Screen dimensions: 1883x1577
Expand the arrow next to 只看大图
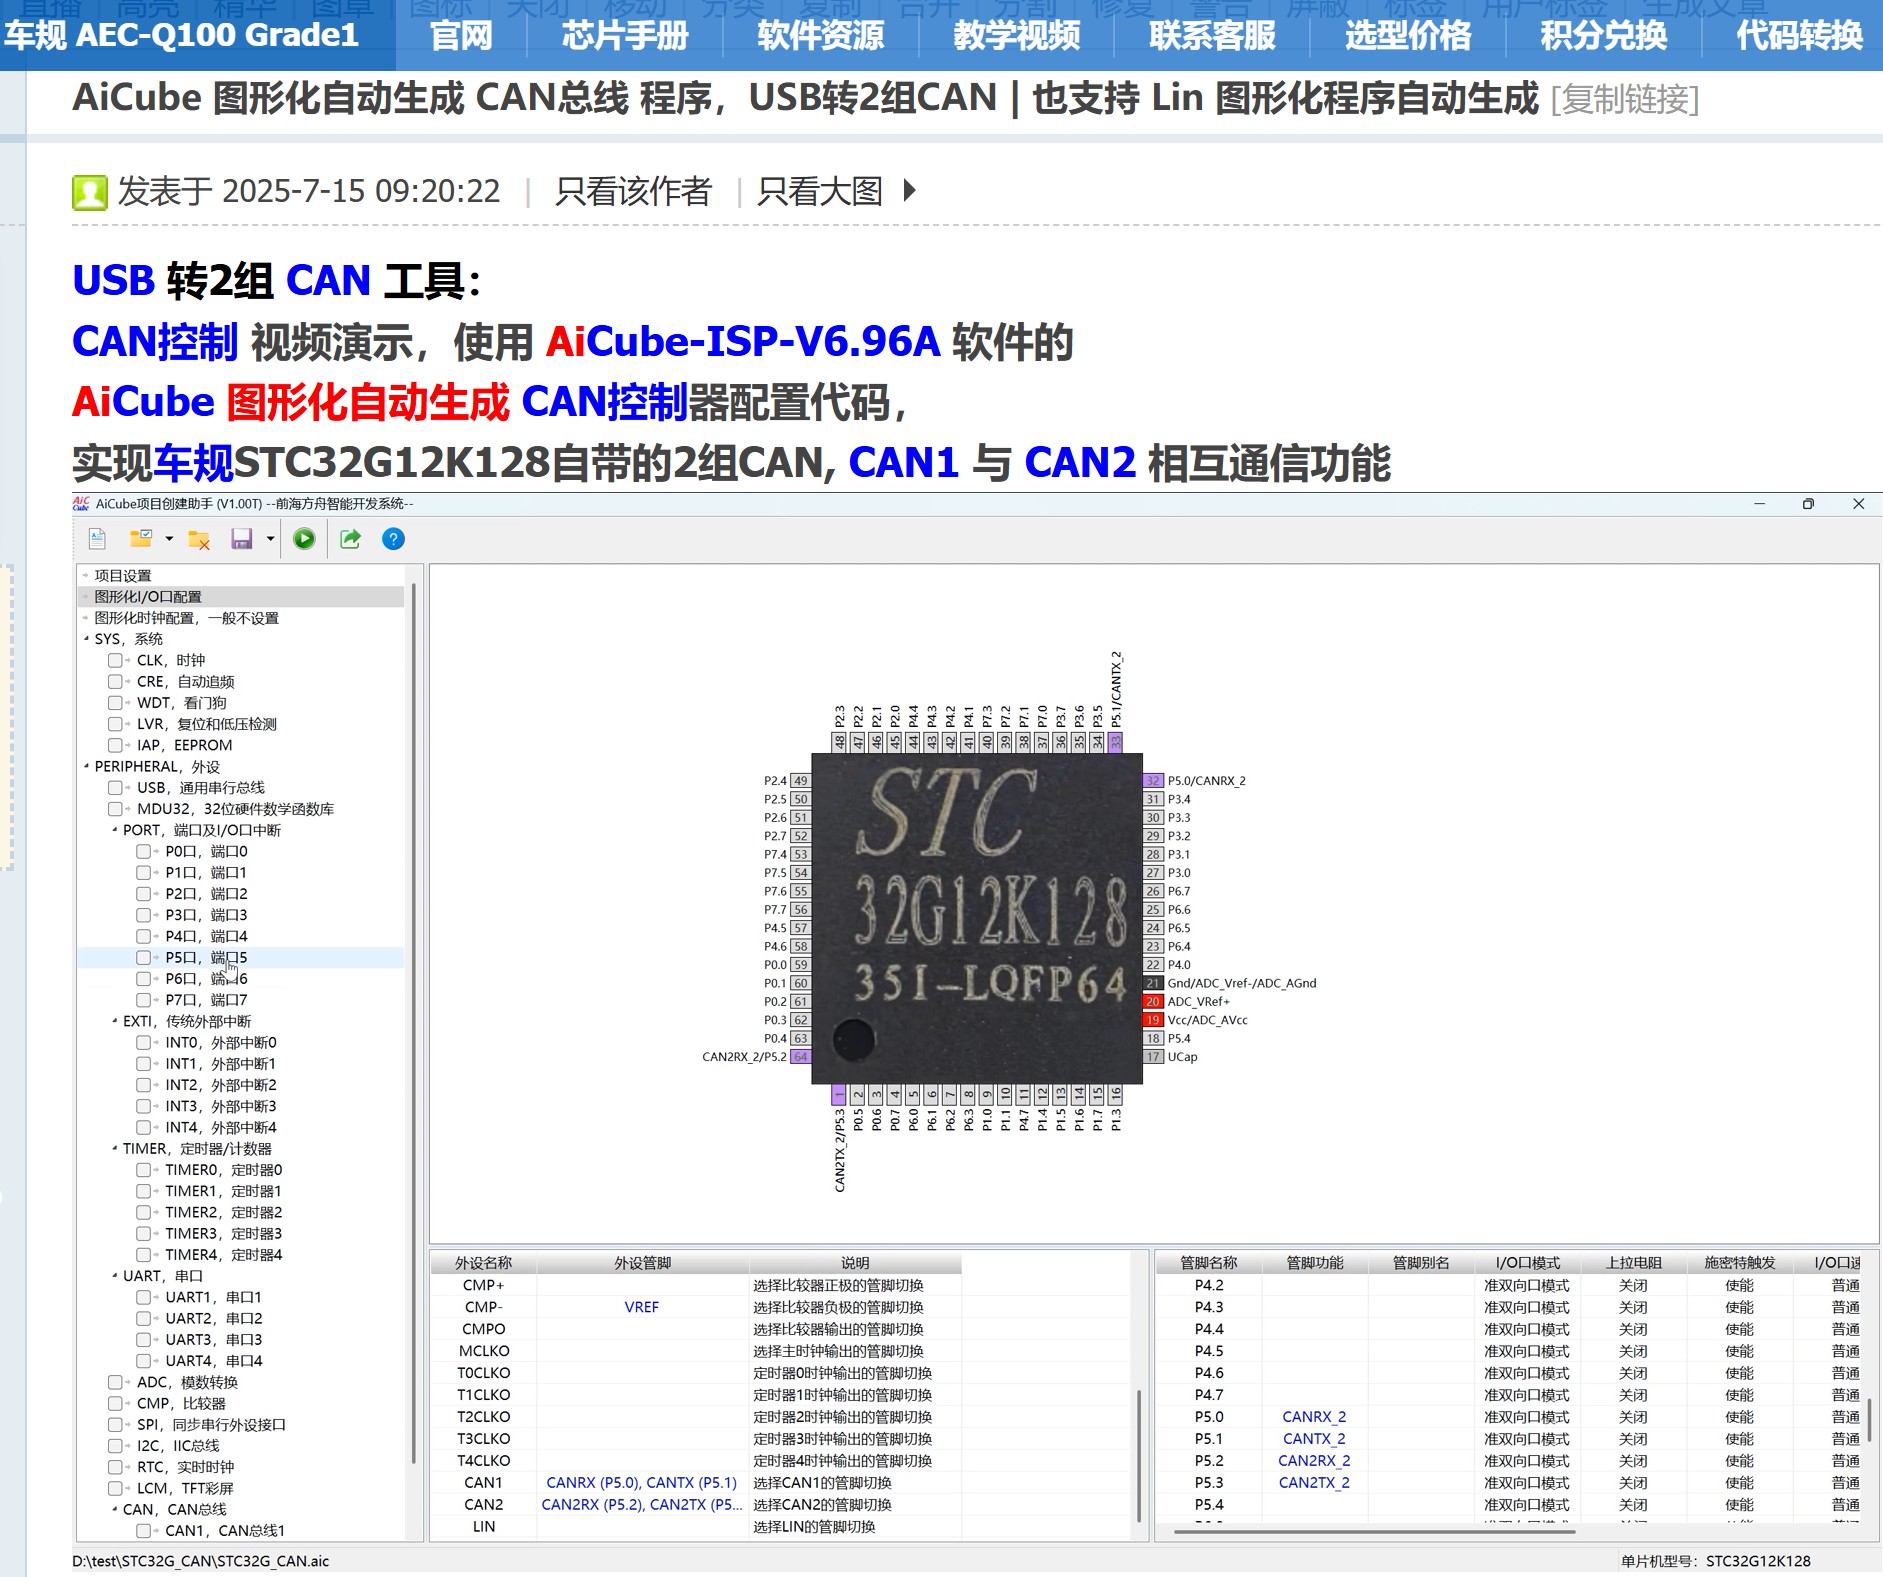pyautogui.click(x=909, y=190)
